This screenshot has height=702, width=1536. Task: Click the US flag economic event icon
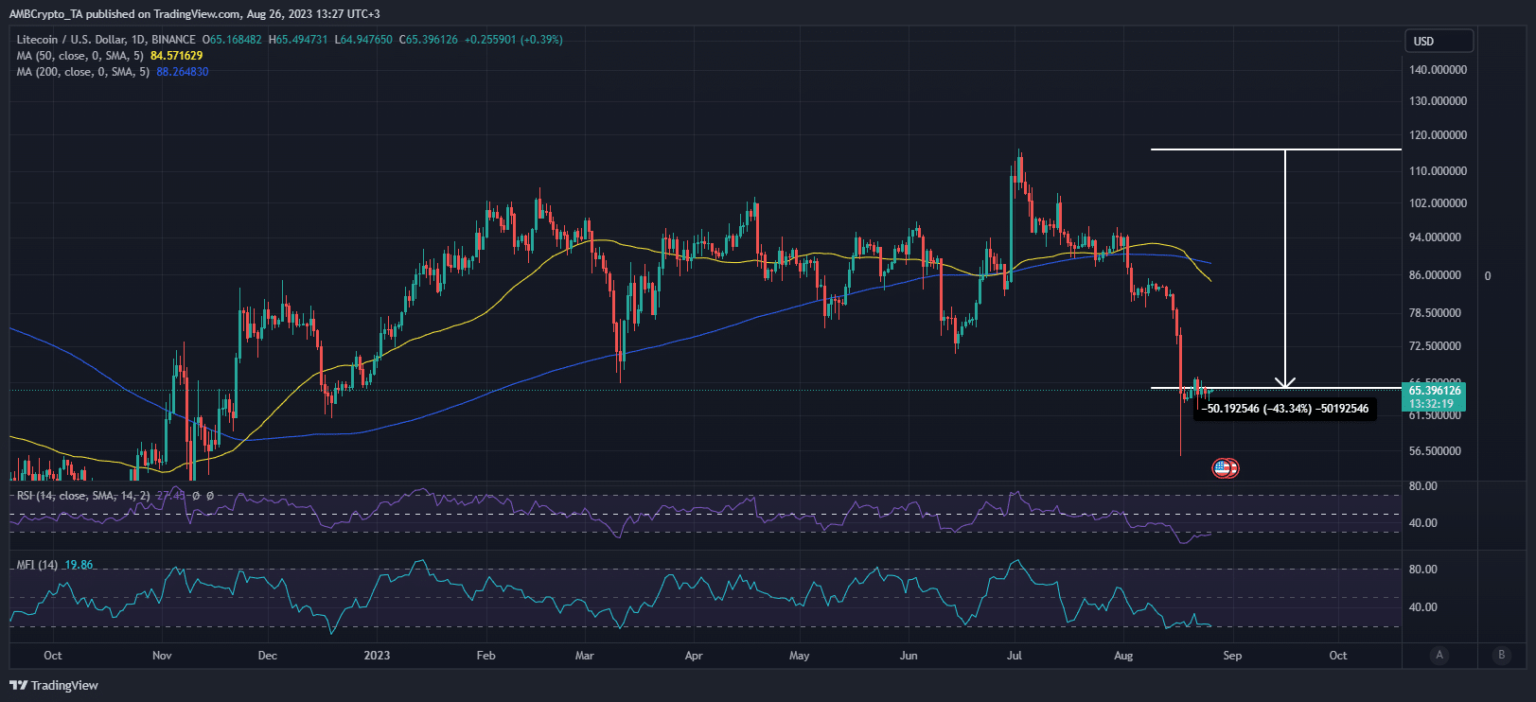coord(1223,467)
